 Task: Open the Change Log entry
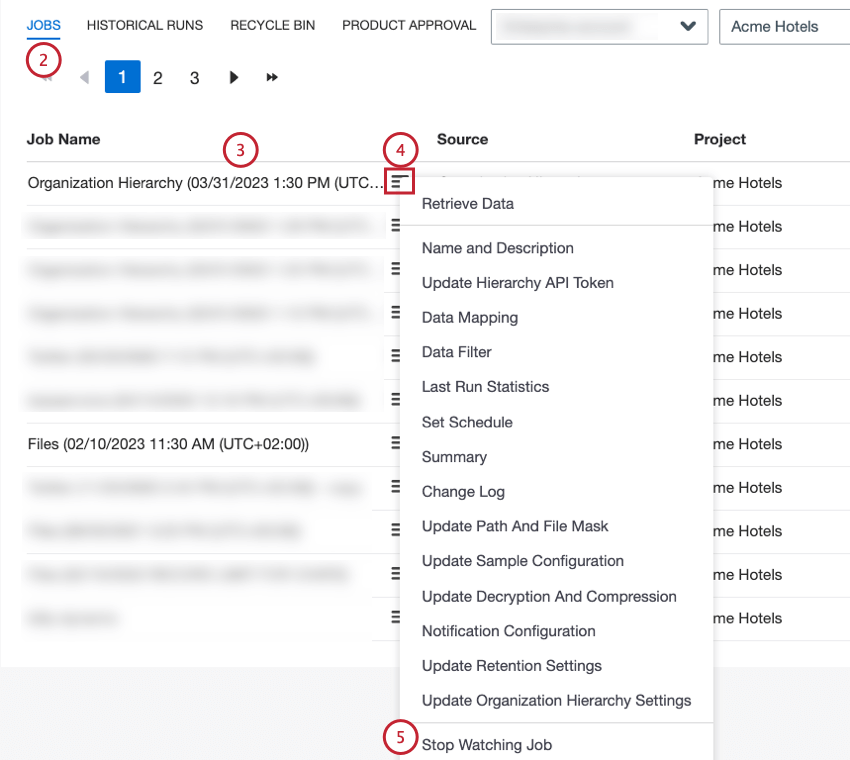(x=463, y=492)
